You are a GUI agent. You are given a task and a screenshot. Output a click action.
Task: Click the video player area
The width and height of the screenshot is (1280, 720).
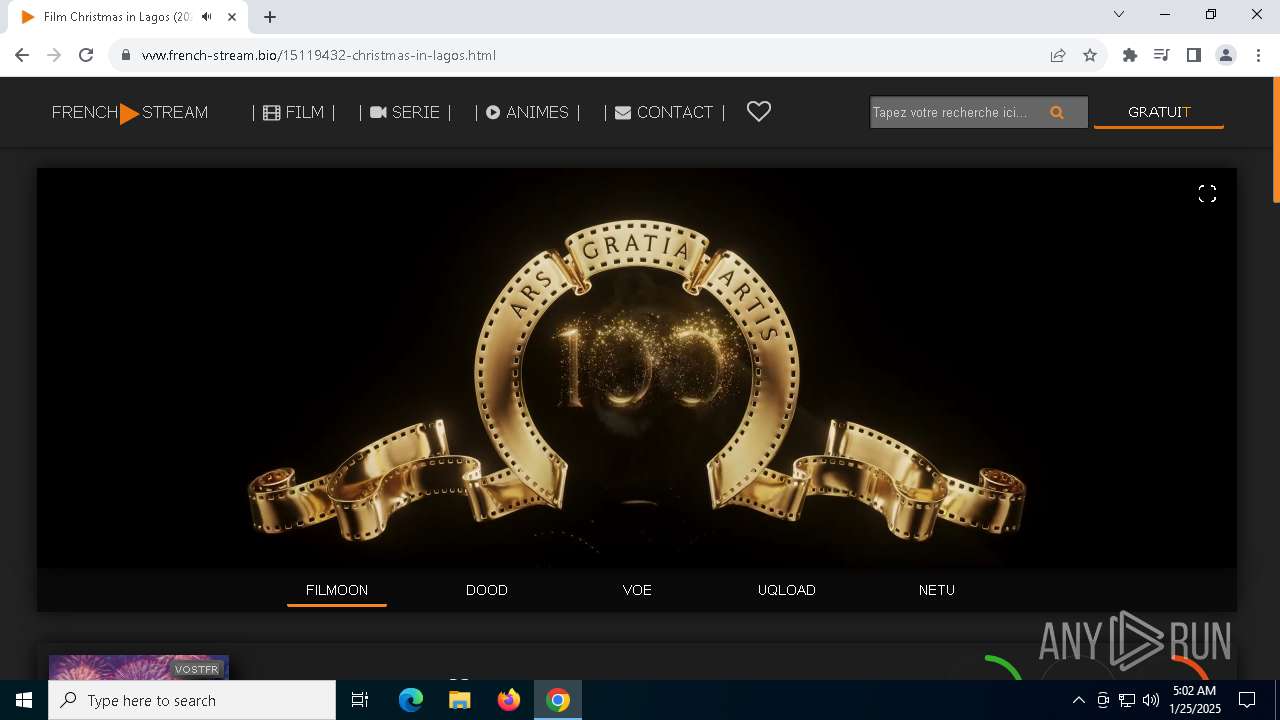click(637, 368)
